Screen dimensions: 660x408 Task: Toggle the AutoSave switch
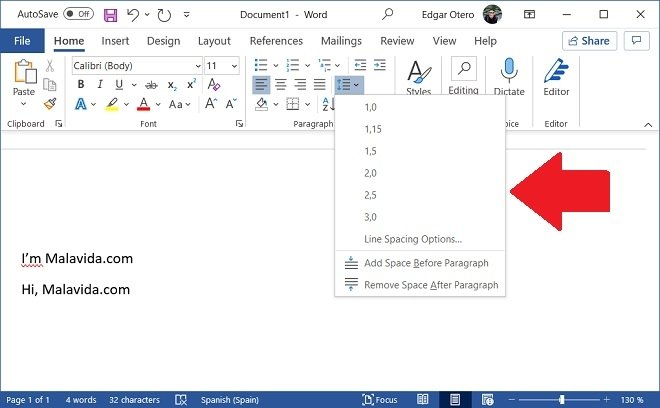79,14
